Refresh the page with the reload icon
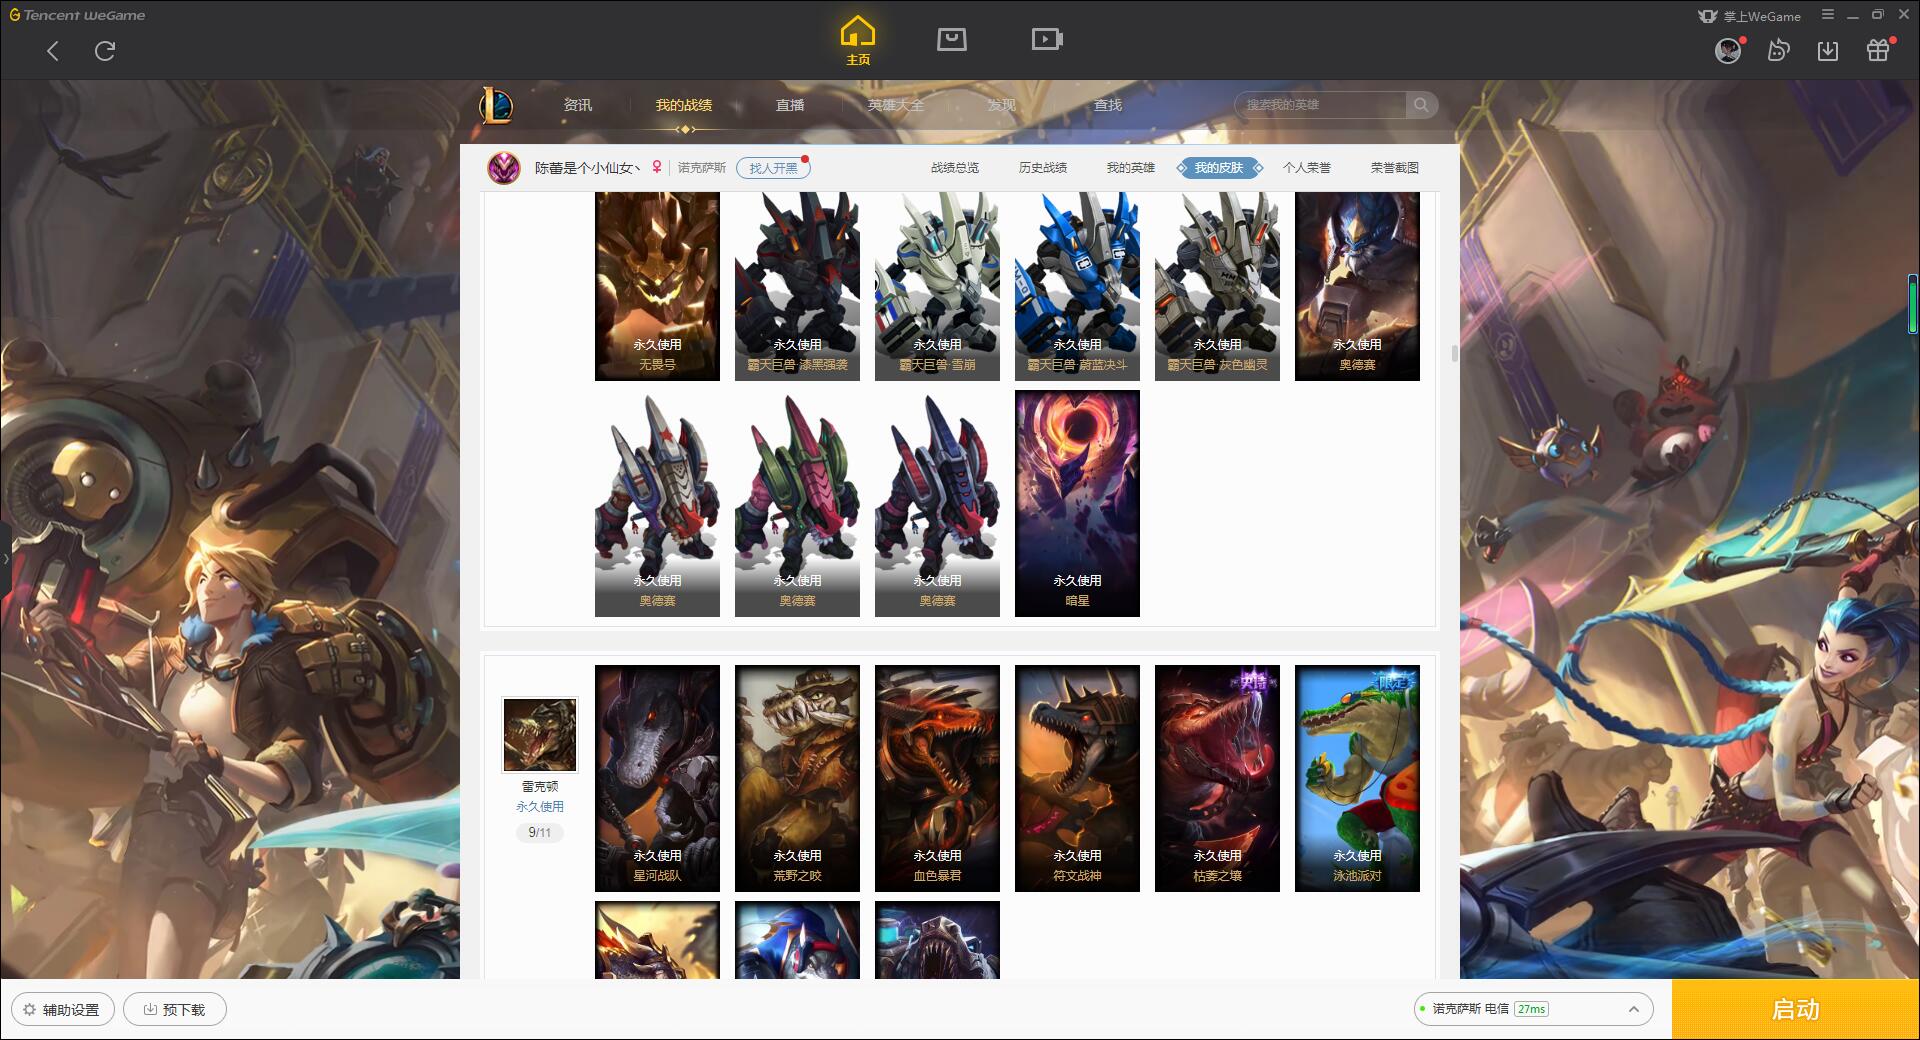 105,51
